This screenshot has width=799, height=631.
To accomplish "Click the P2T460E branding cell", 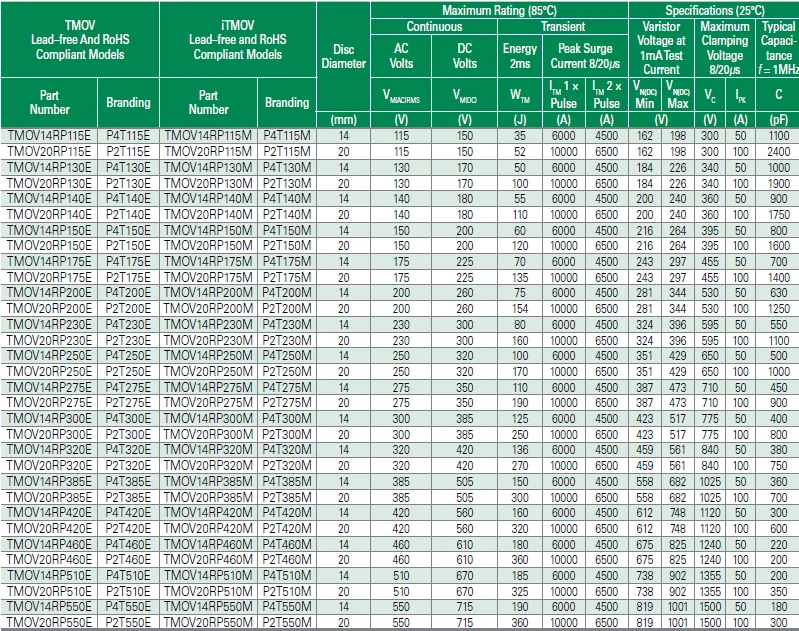I will [128, 559].
